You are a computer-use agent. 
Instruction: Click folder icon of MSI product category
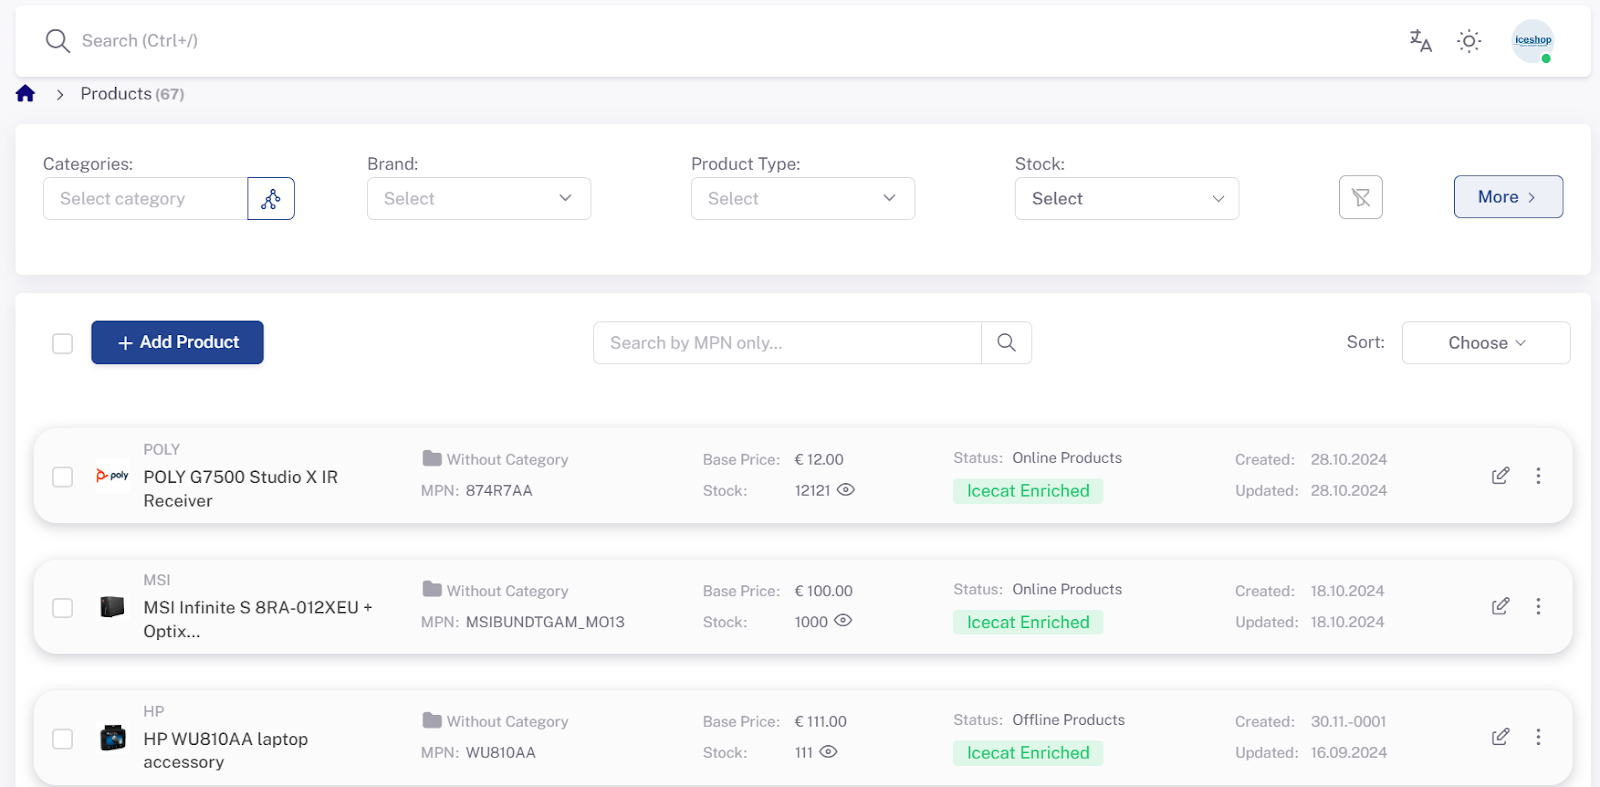coord(432,589)
